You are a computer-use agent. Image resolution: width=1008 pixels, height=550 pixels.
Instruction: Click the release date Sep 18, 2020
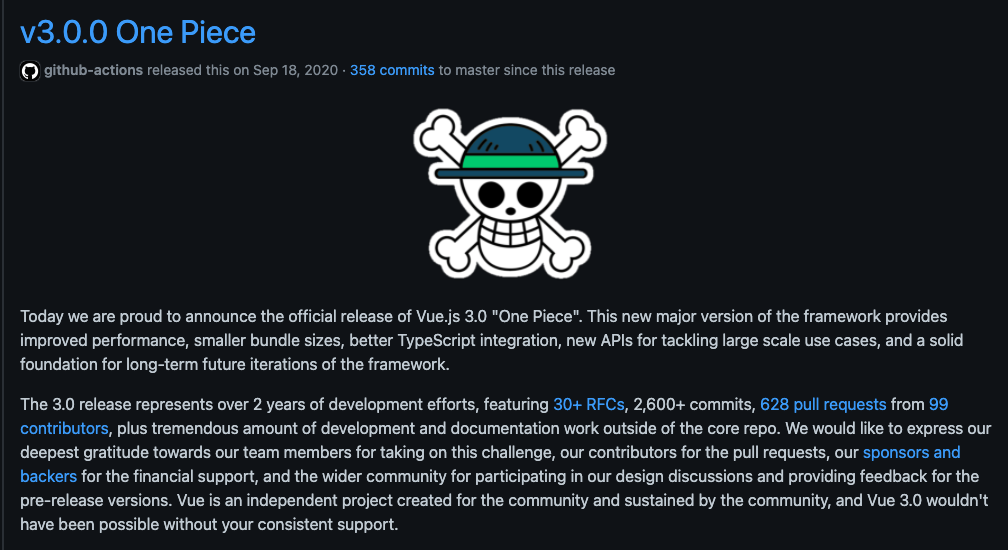point(296,70)
